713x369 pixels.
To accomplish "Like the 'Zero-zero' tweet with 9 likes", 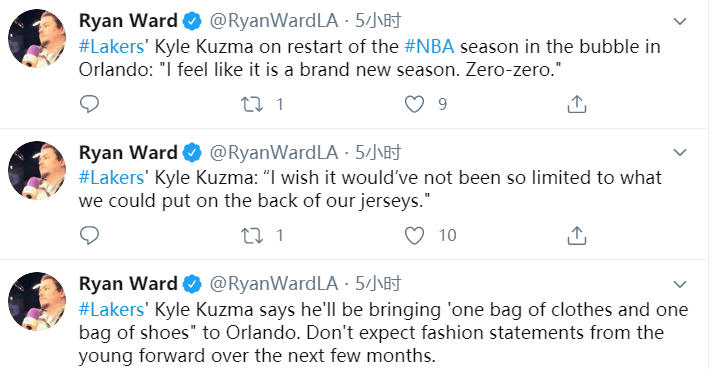I will tap(414, 104).
